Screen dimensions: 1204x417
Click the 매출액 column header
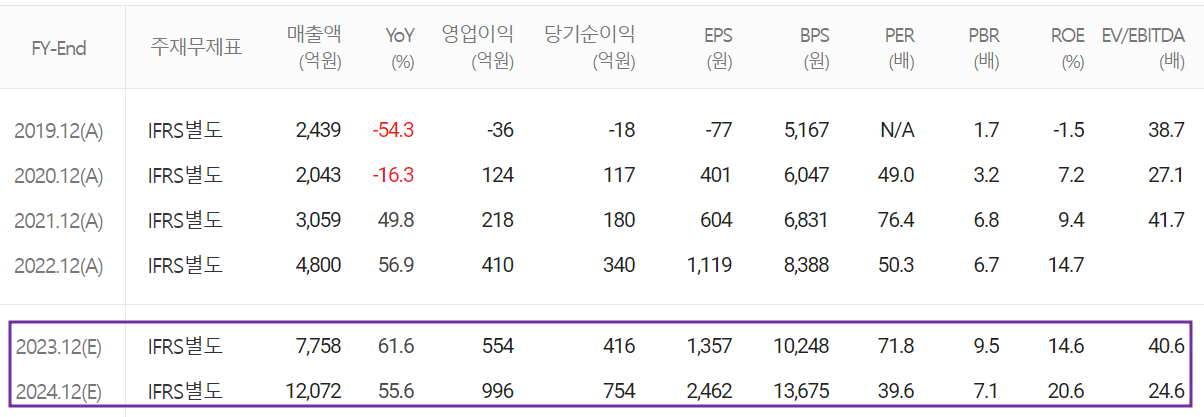click(313, 47)
